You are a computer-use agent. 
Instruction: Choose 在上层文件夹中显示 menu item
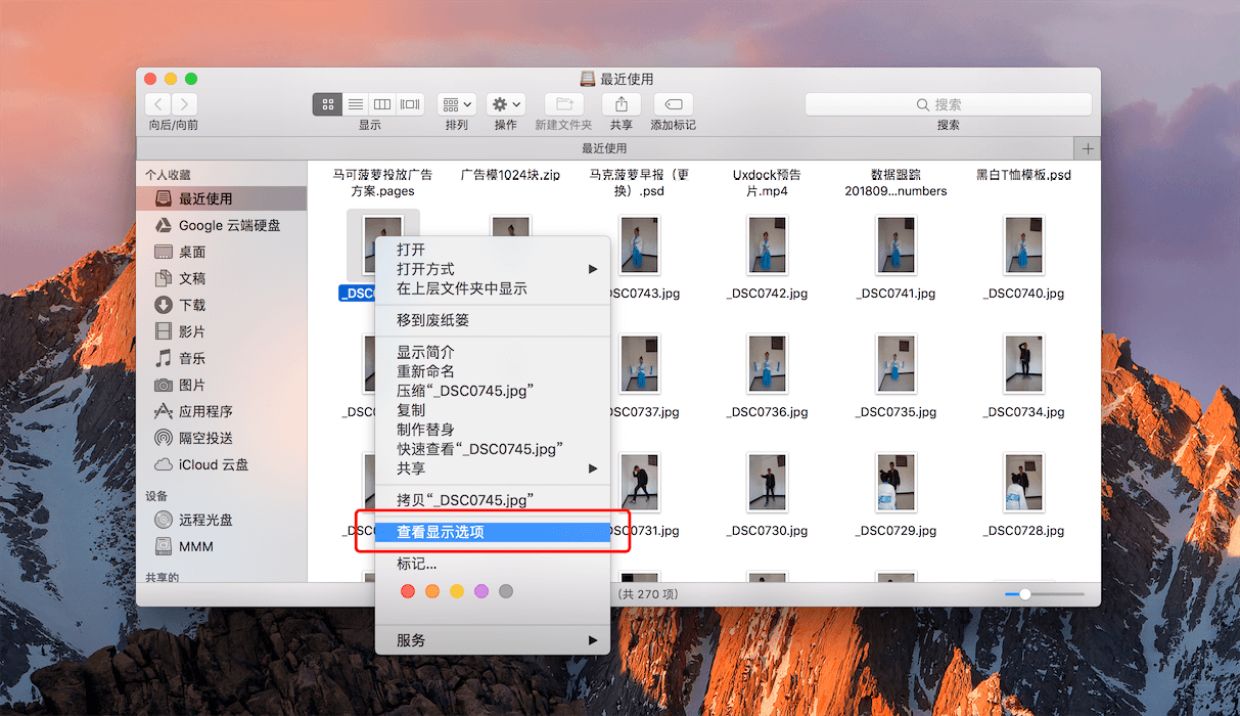pyautogui.click(x=492, y=288)
